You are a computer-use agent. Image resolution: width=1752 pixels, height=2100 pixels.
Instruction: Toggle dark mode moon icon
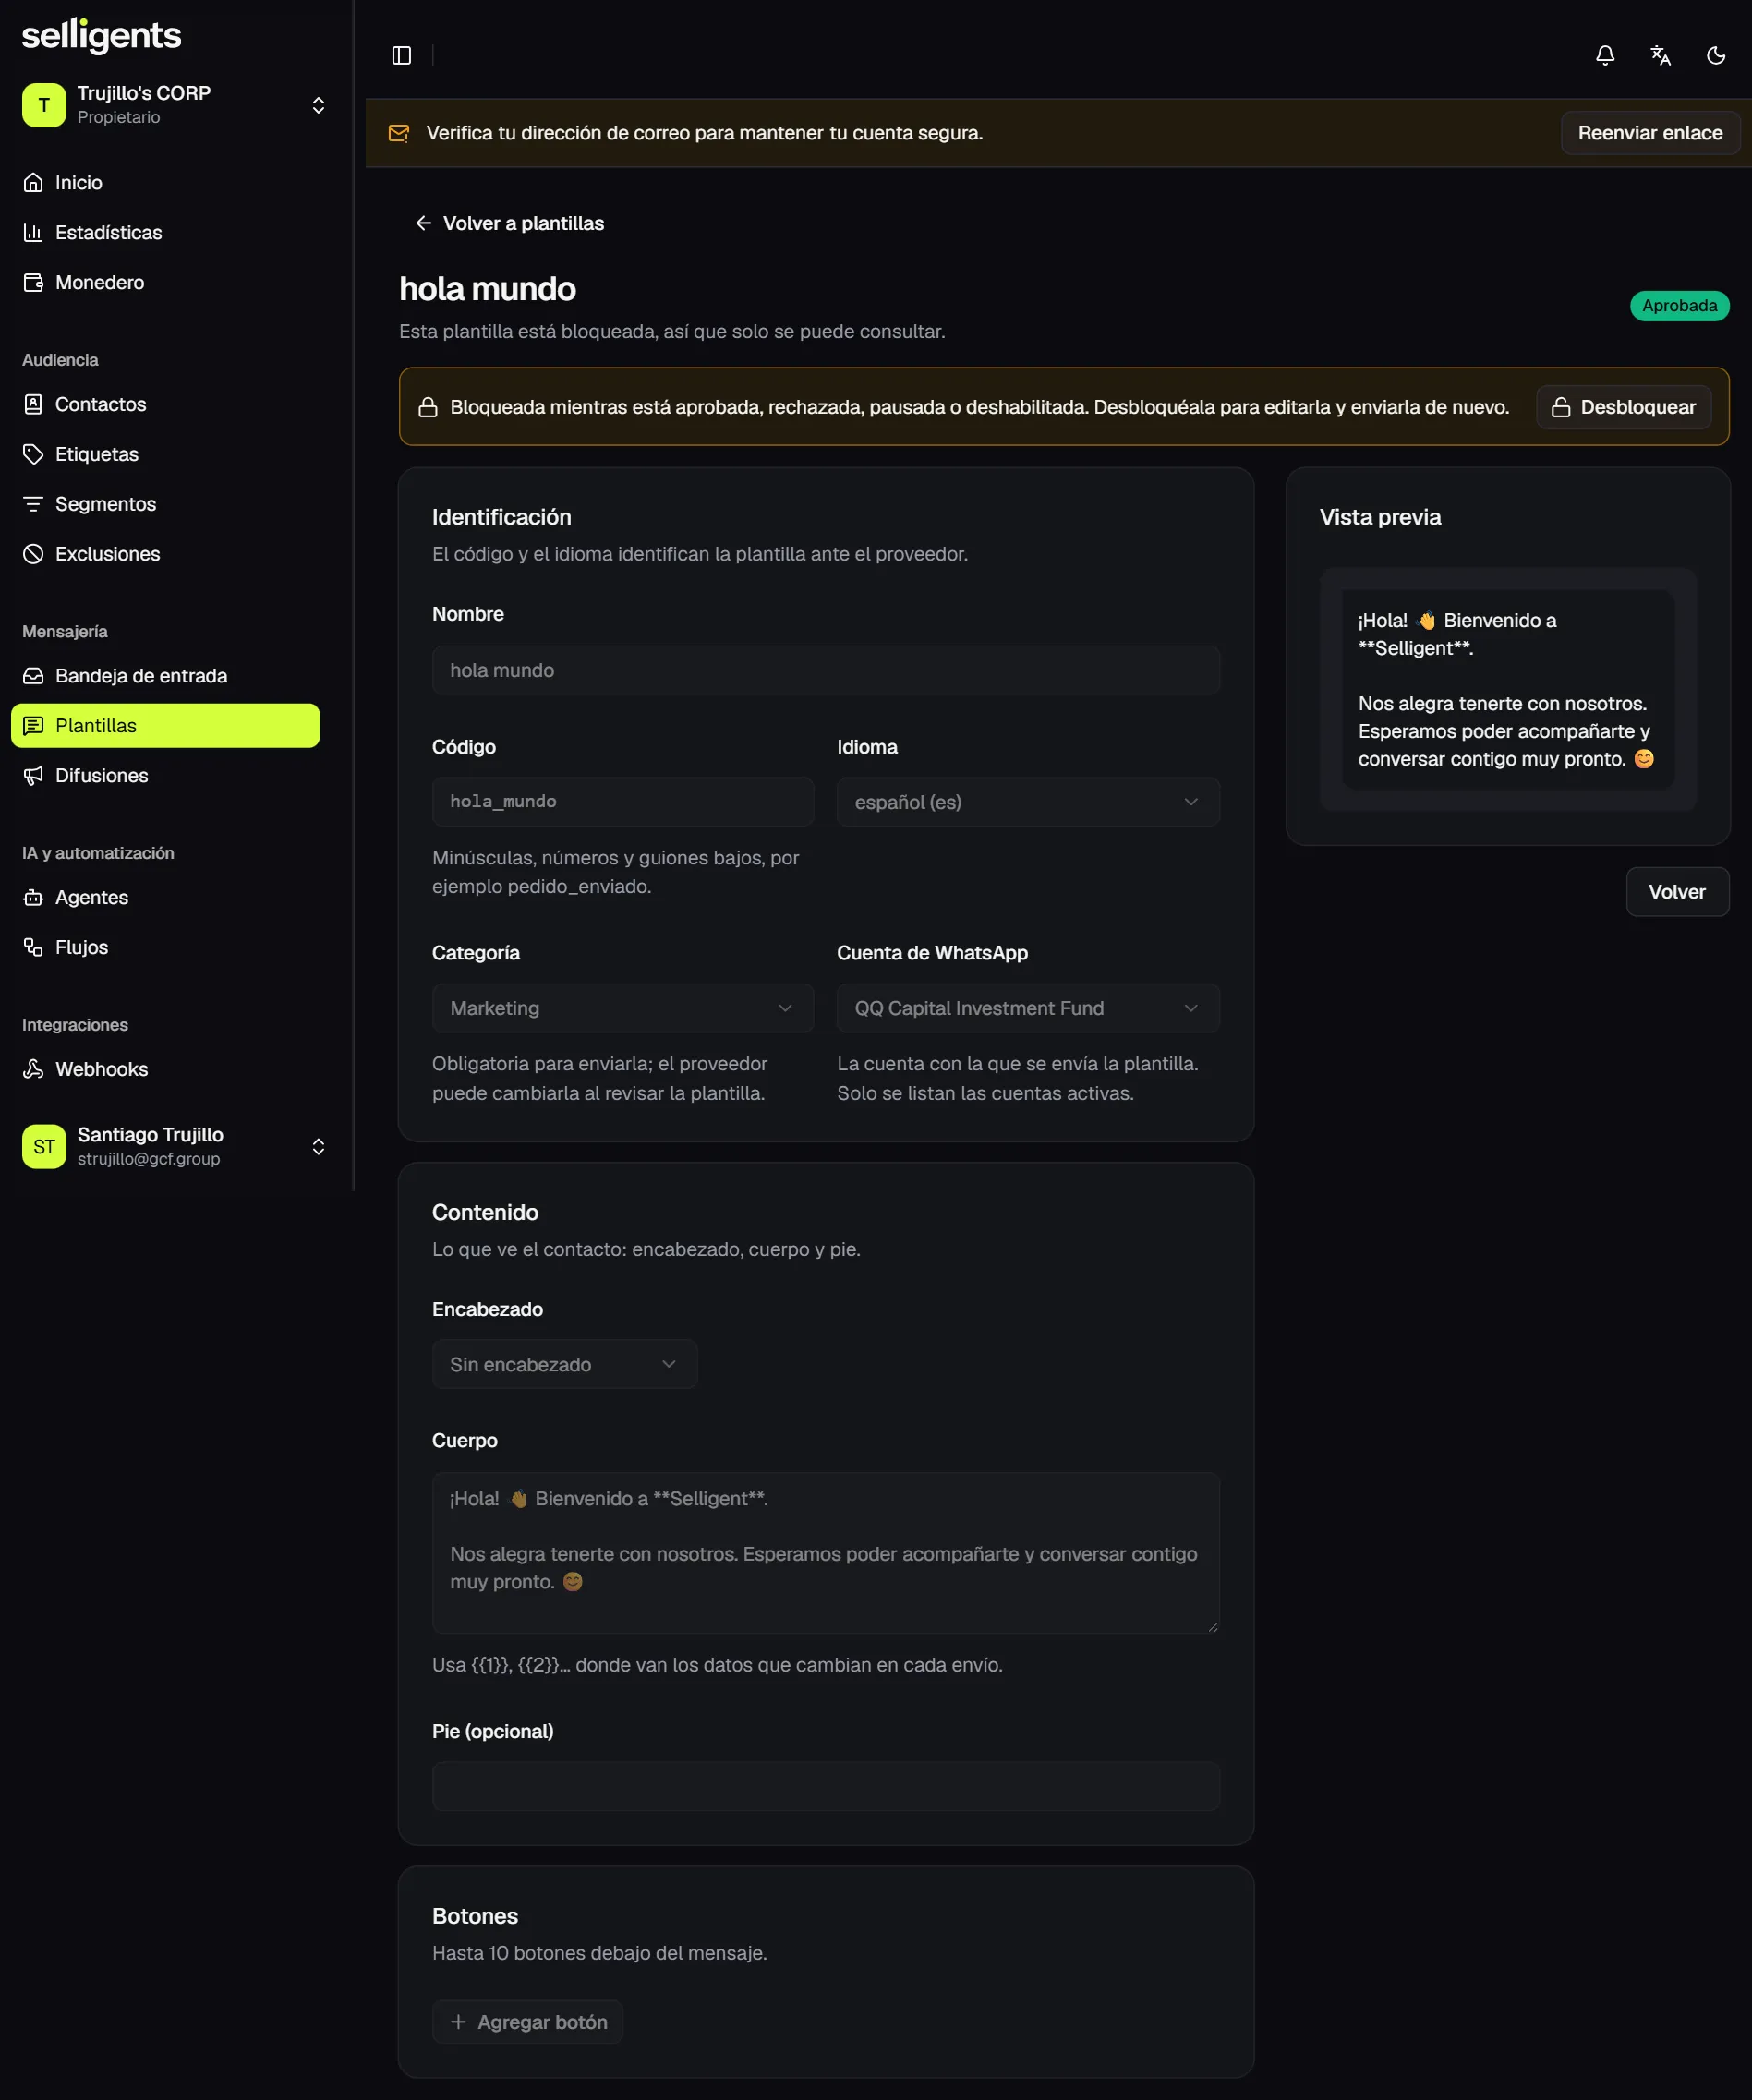[x=1716, y=55]
